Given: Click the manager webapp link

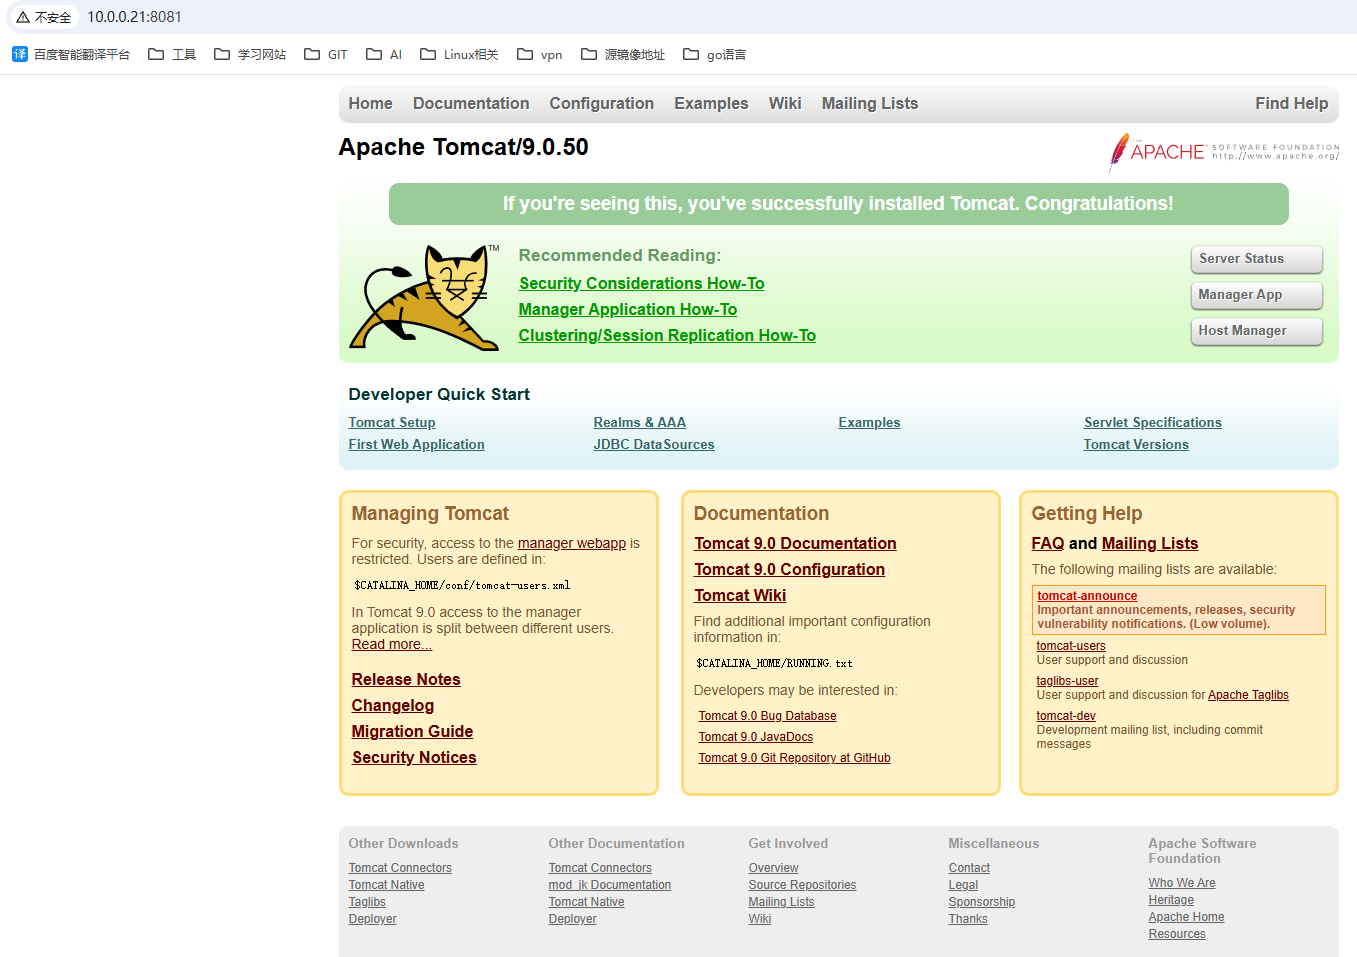Looking at the screenshot, I should point(572,543).
